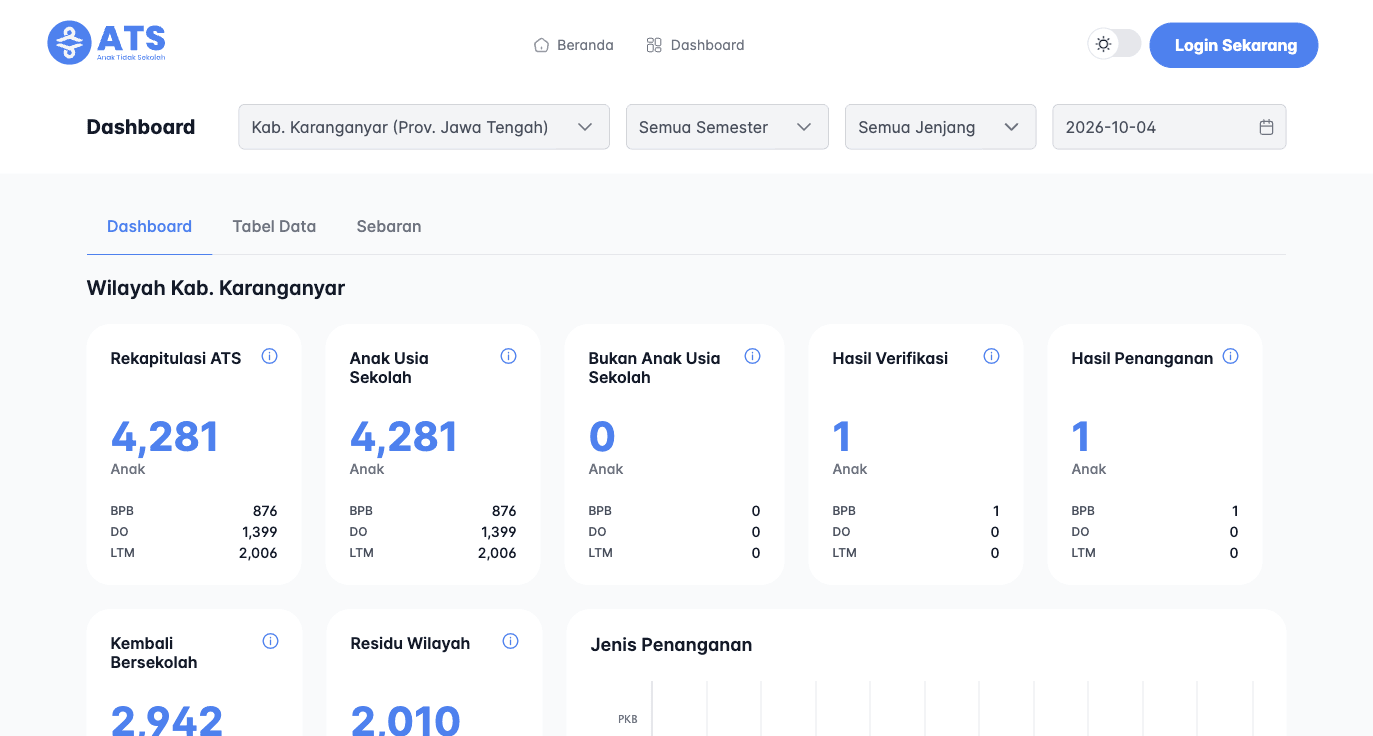This screenshot has height=736, width=1373.
Task: Show info for Bukan Anak Usia Sekolah
Action: pos(753,356)
